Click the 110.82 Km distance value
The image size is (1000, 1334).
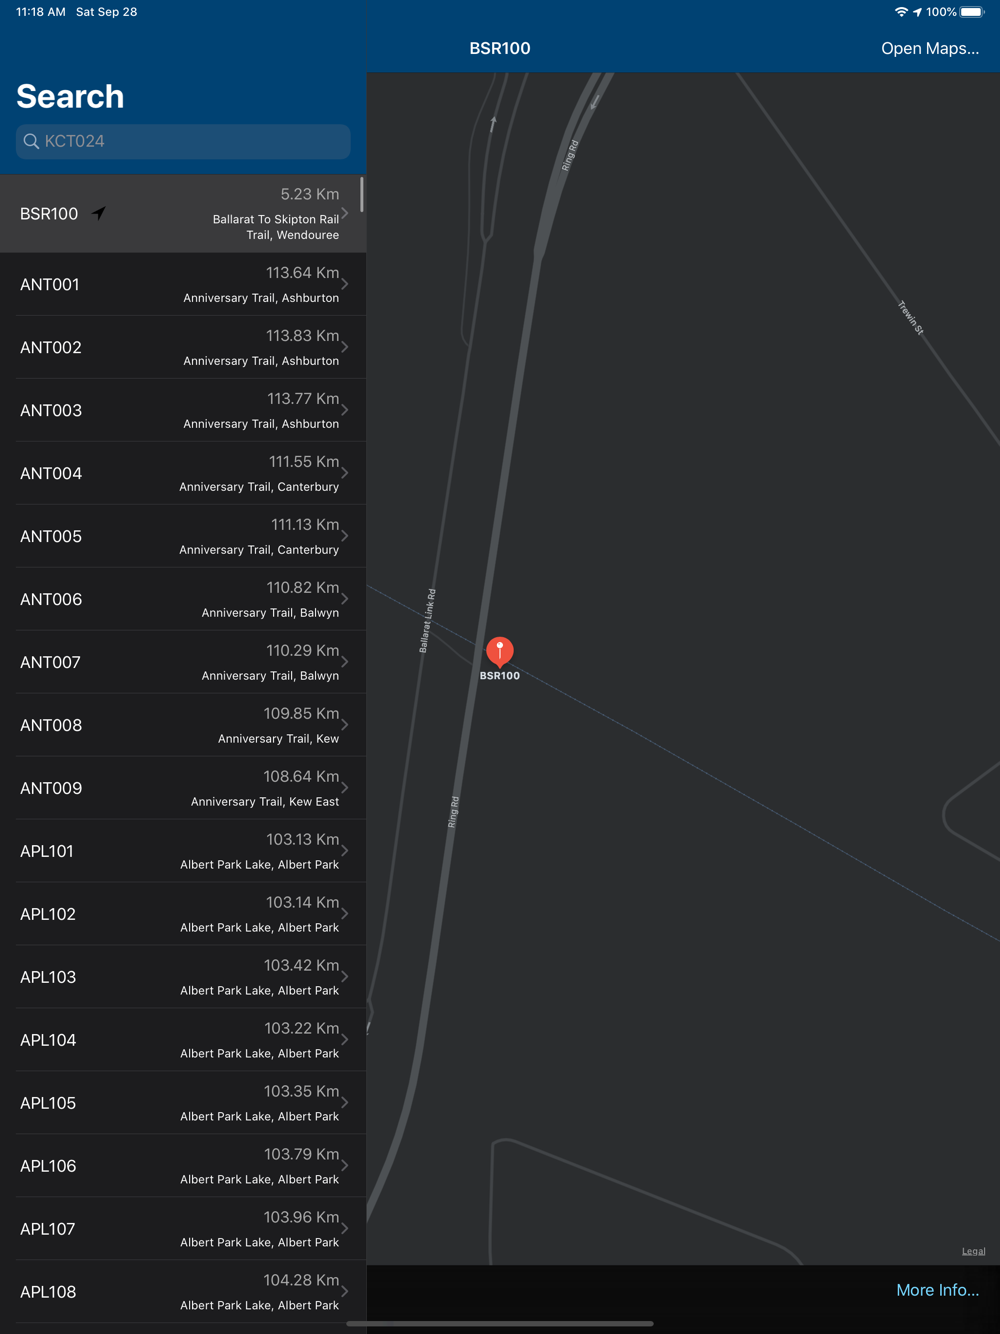coord(302,588)
